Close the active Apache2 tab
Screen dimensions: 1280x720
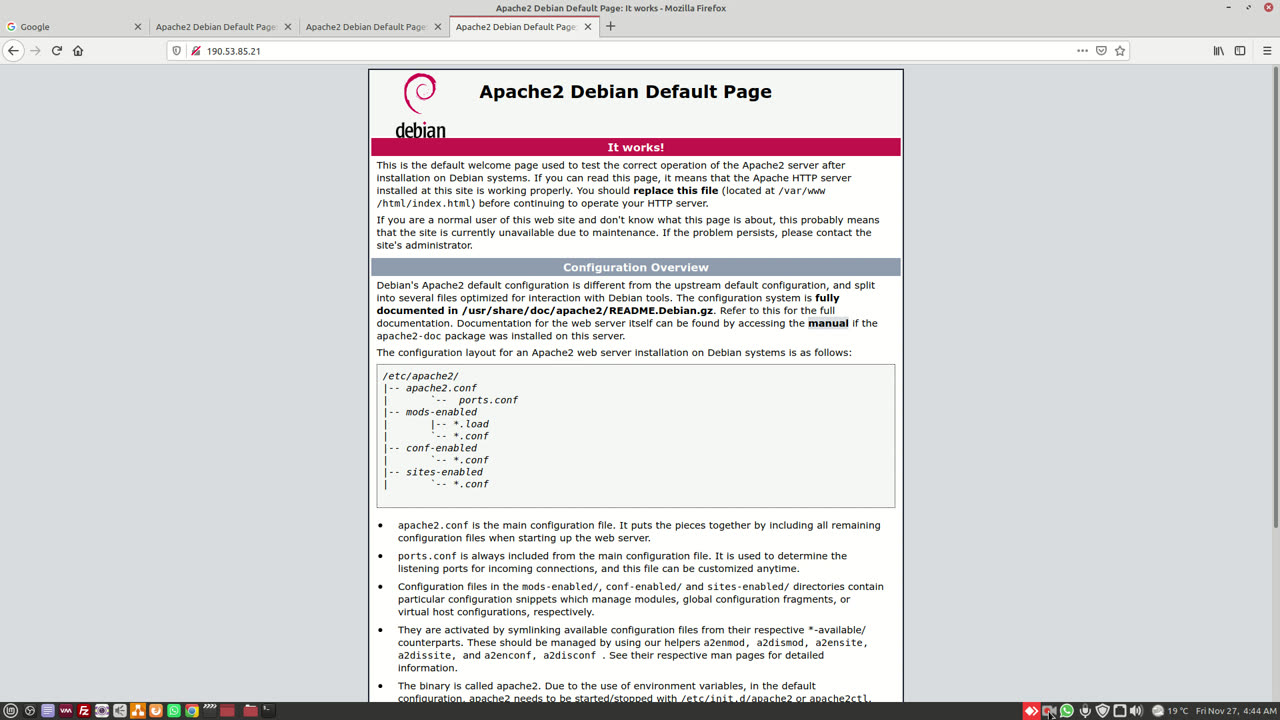(588, 27)
